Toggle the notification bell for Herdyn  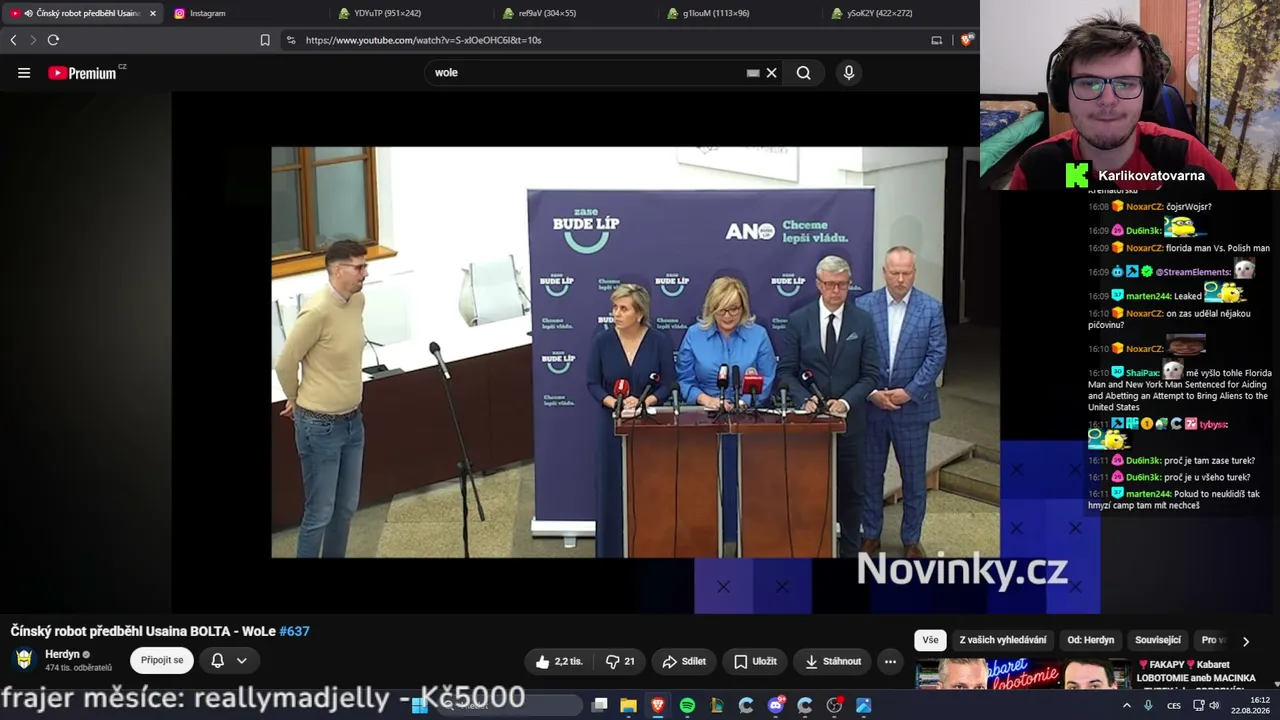coord(217,660)
